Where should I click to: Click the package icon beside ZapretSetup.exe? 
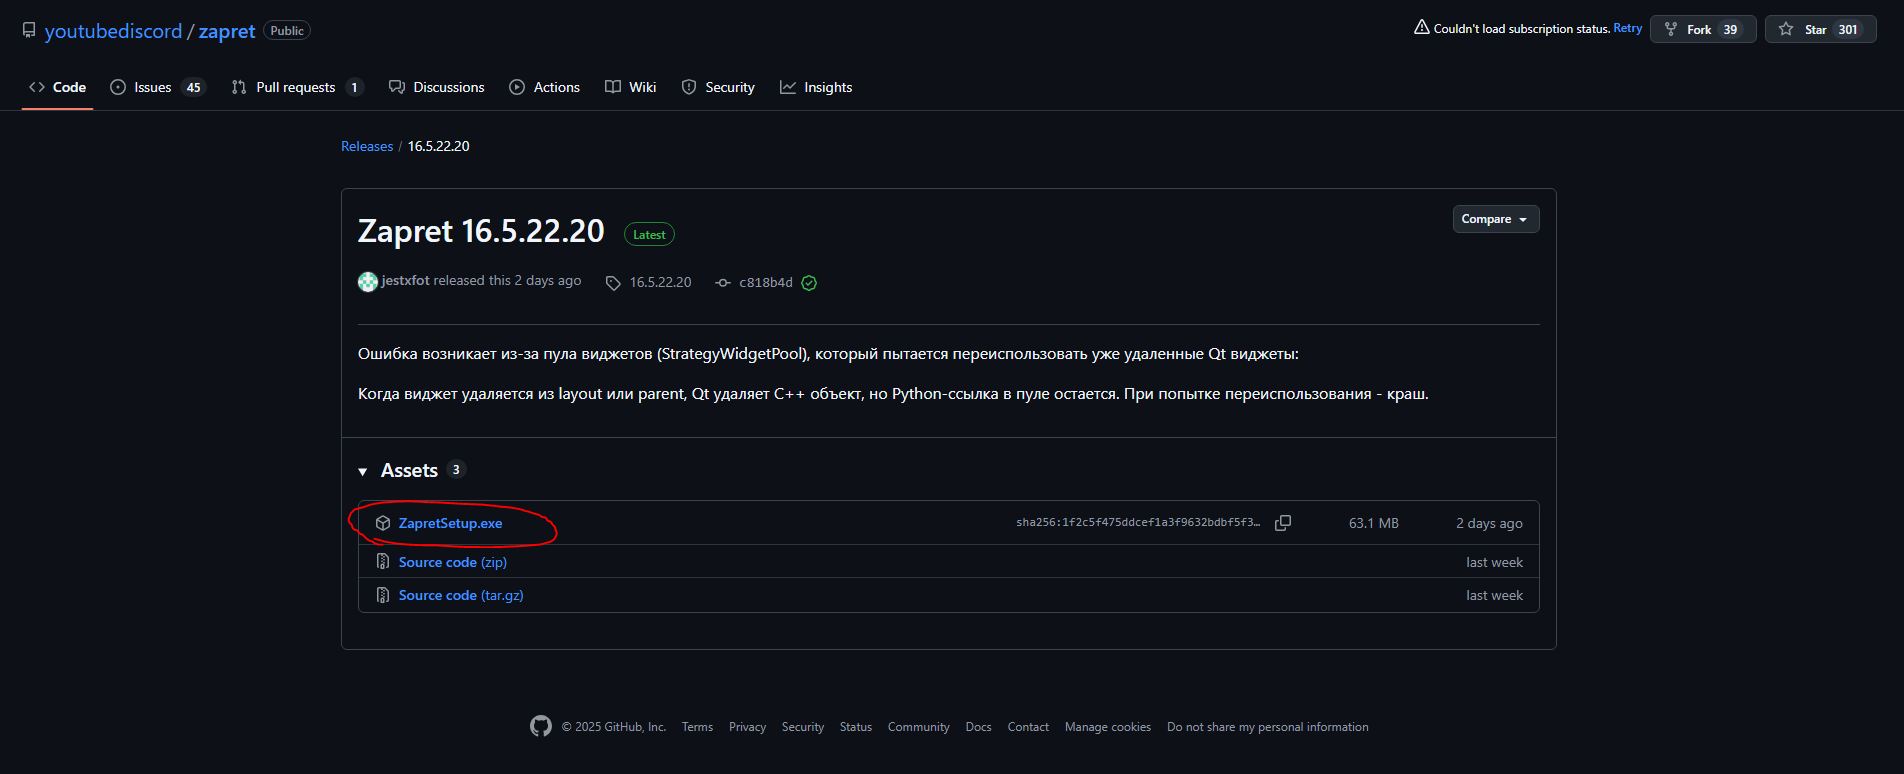coord(382,523)
